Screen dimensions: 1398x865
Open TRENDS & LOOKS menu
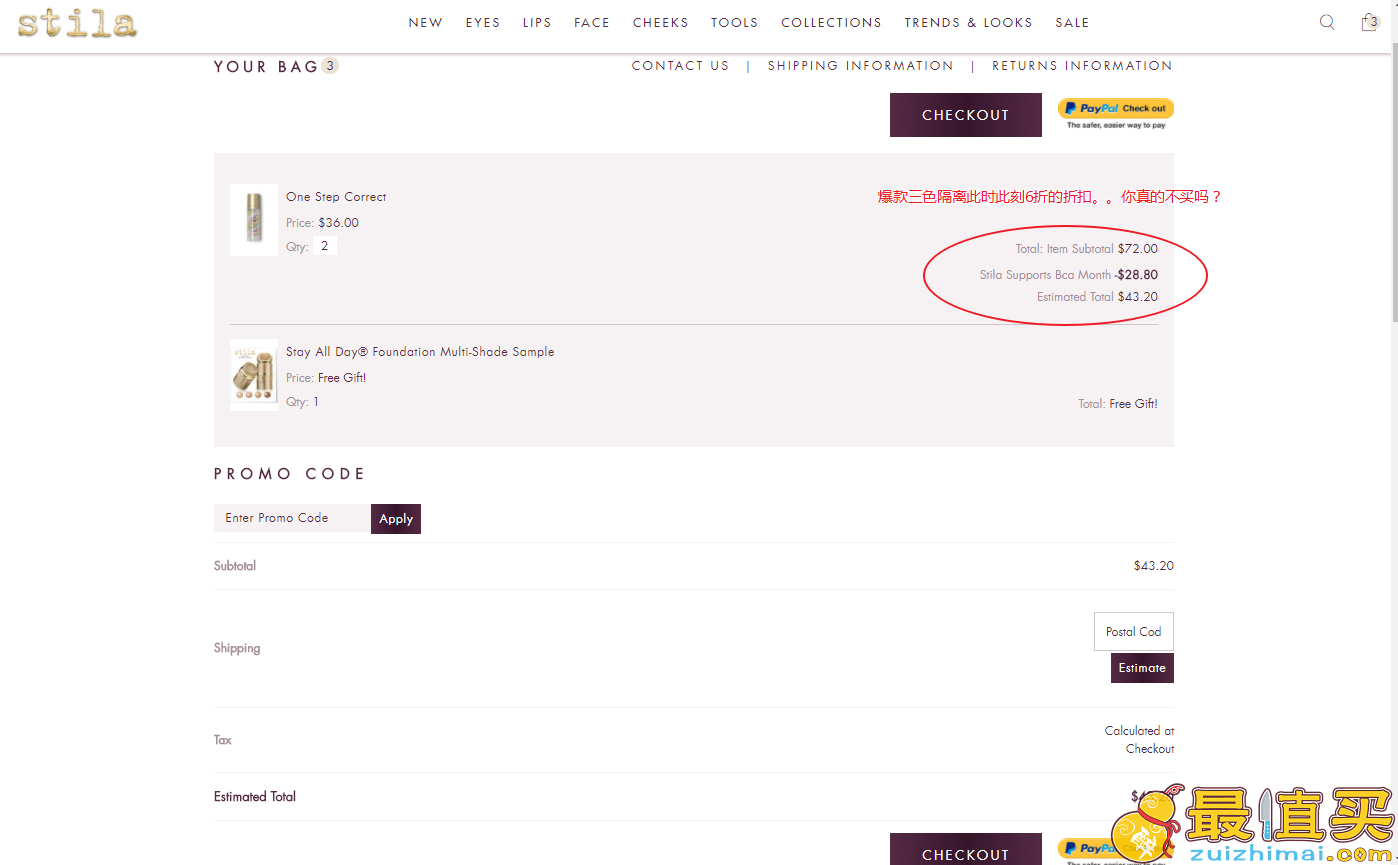click(x=968, y=22)
